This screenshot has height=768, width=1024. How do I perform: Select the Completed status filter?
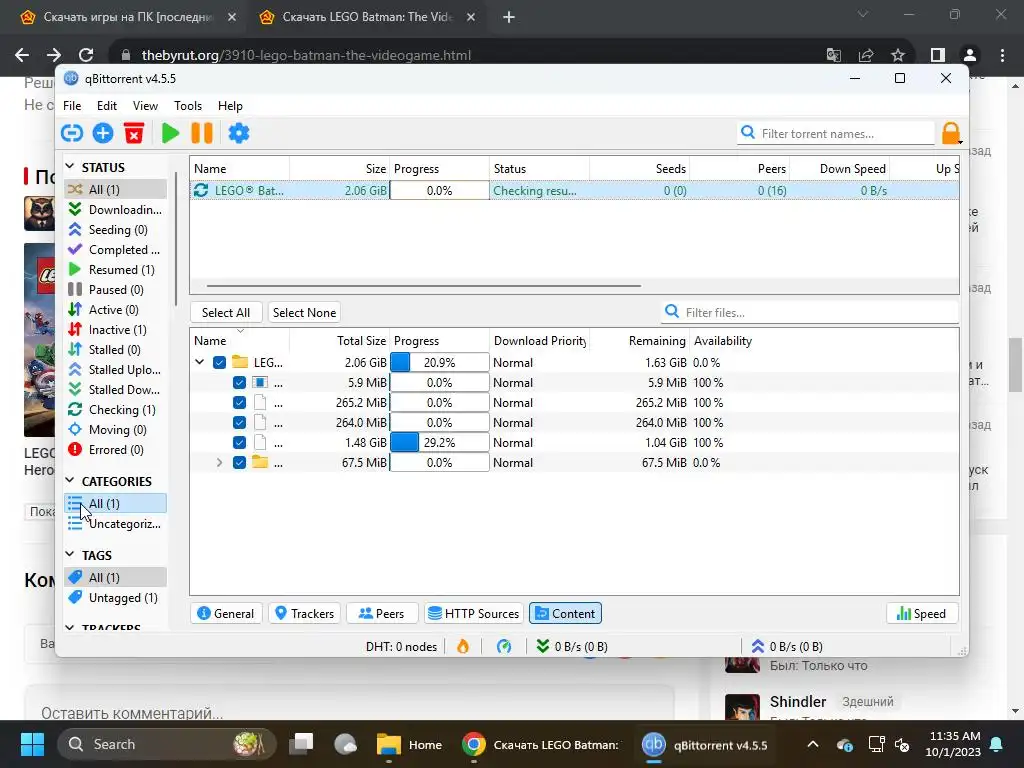(116, 249)
